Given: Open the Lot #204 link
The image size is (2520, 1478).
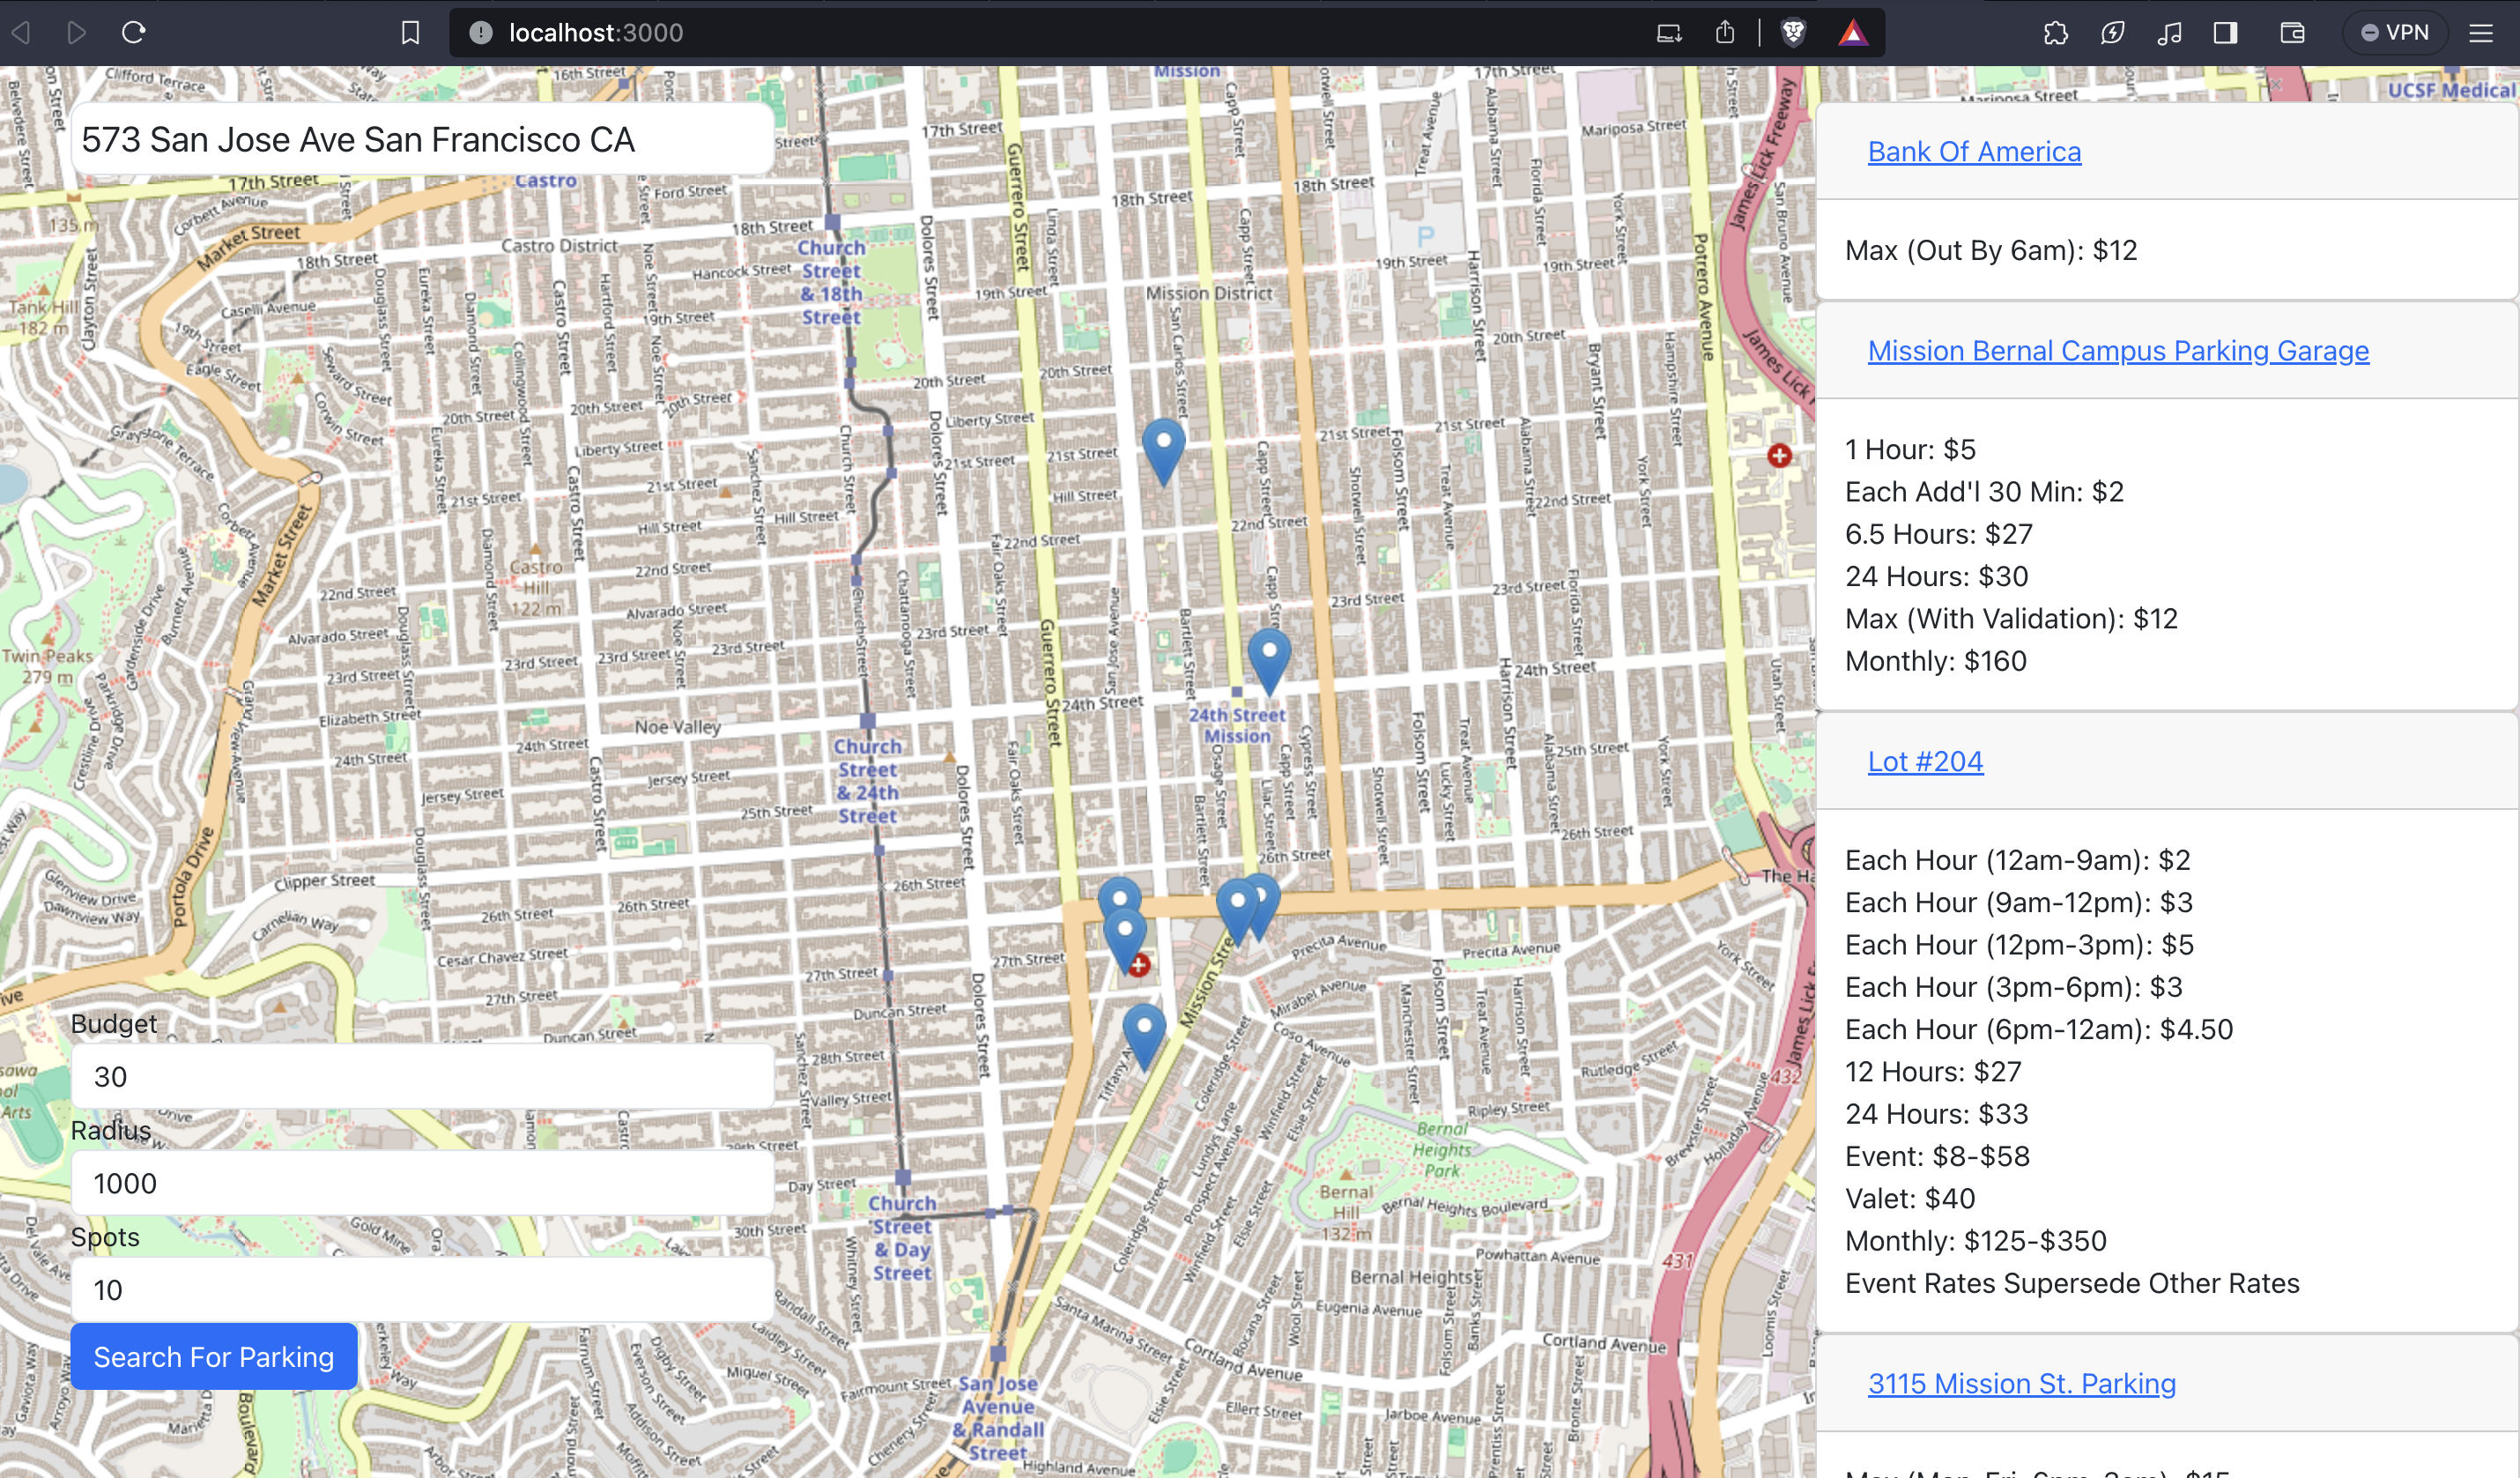Looking at the screenshot, I should click(1925, 761).
